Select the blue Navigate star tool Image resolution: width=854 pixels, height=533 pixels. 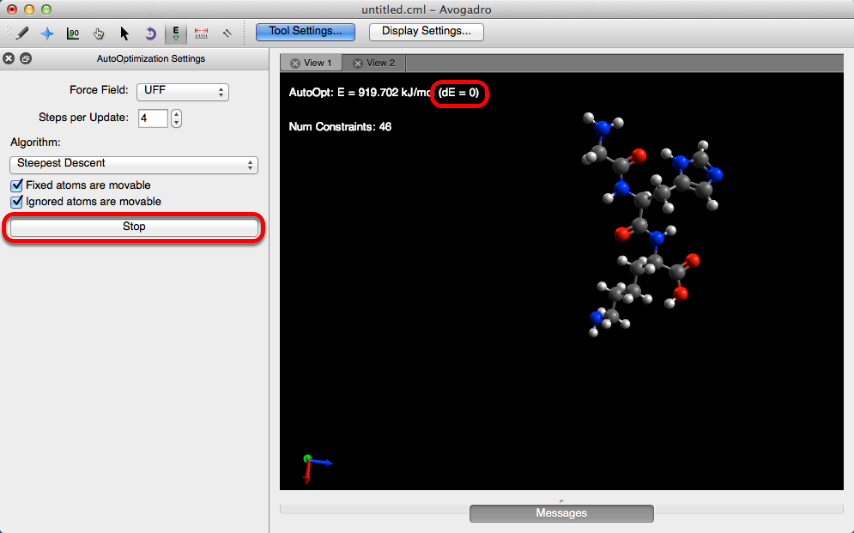pos(47,32)
